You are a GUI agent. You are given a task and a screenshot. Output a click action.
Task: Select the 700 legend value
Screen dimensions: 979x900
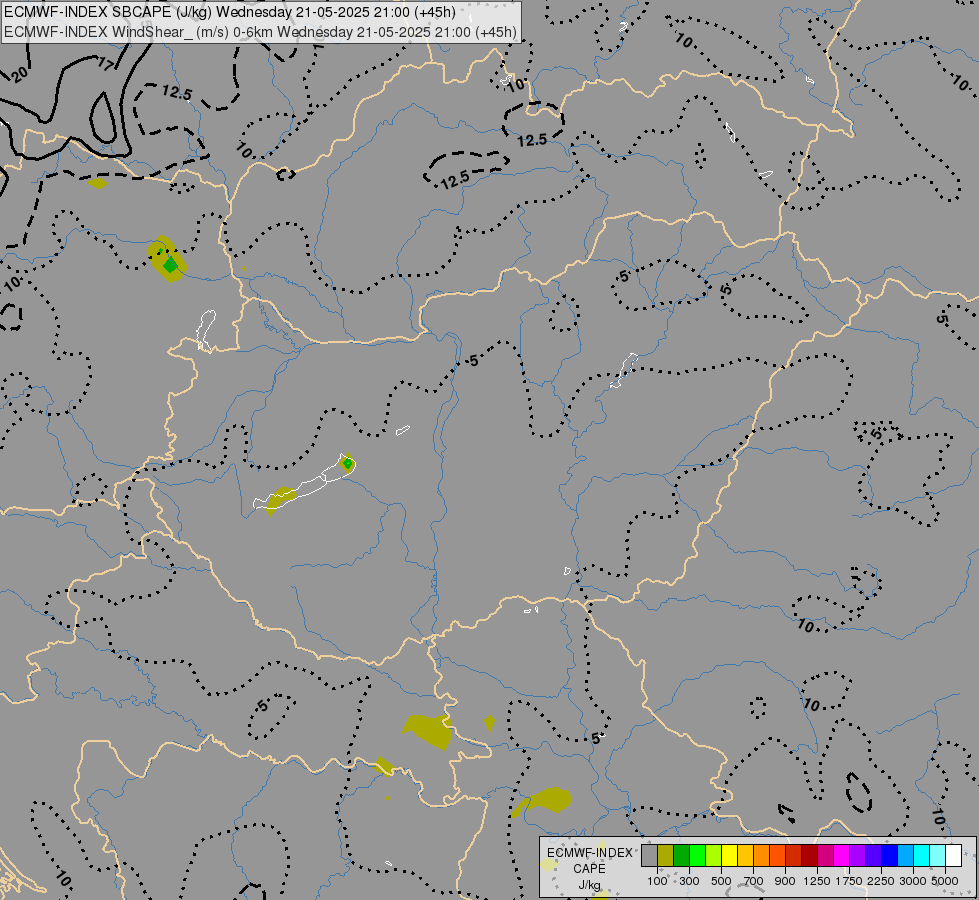click(754, 881)
